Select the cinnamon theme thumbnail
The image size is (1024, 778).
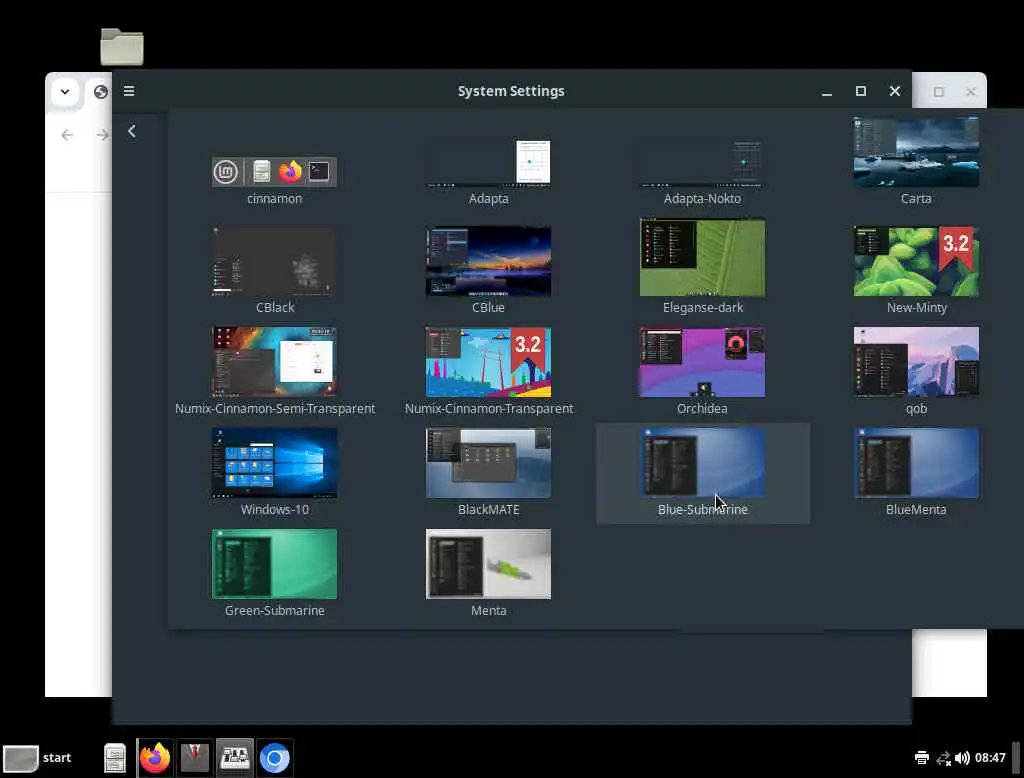click(274, 172)
